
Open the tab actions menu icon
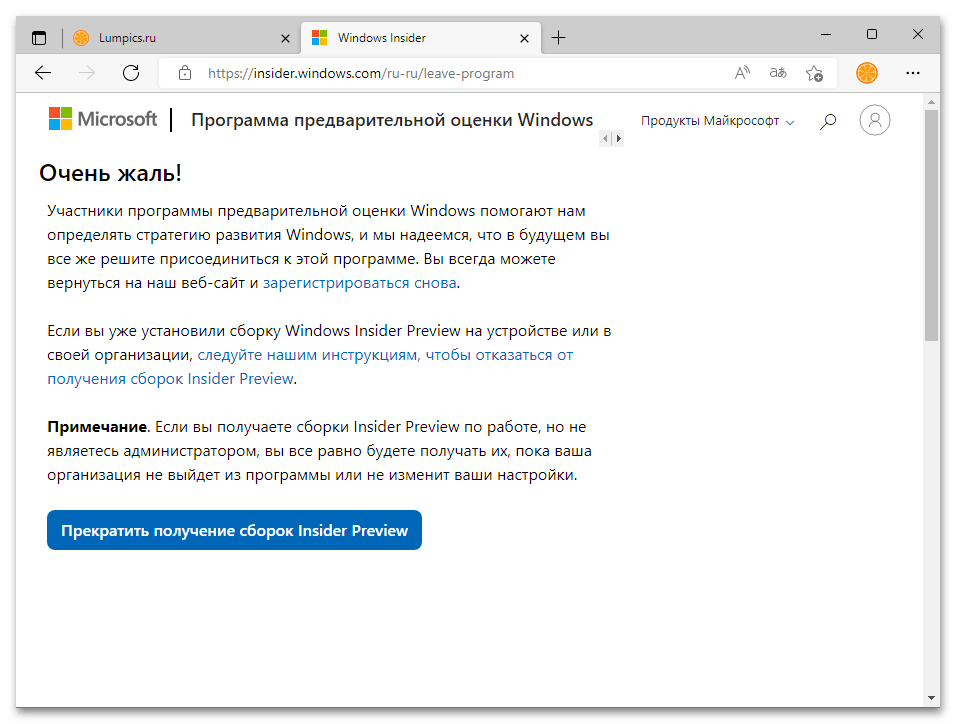click(39, 38)
